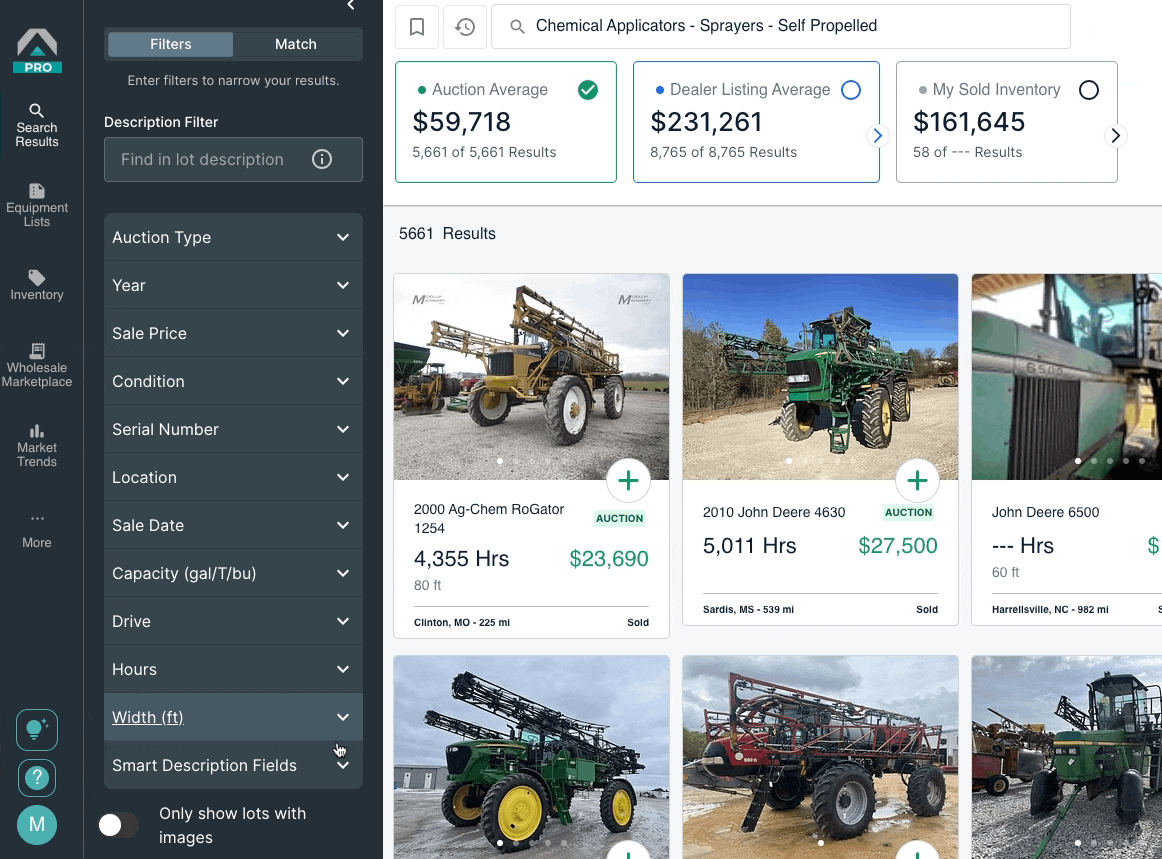Click the AUCTION badge on 4630 card
1162x859 pixels.
tap(909, 512)
